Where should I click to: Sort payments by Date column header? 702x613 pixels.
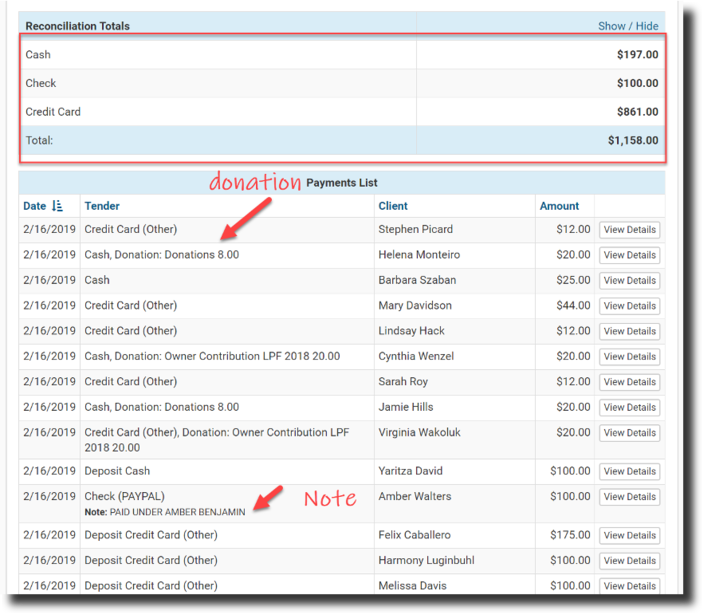click(x=35, y=206)
